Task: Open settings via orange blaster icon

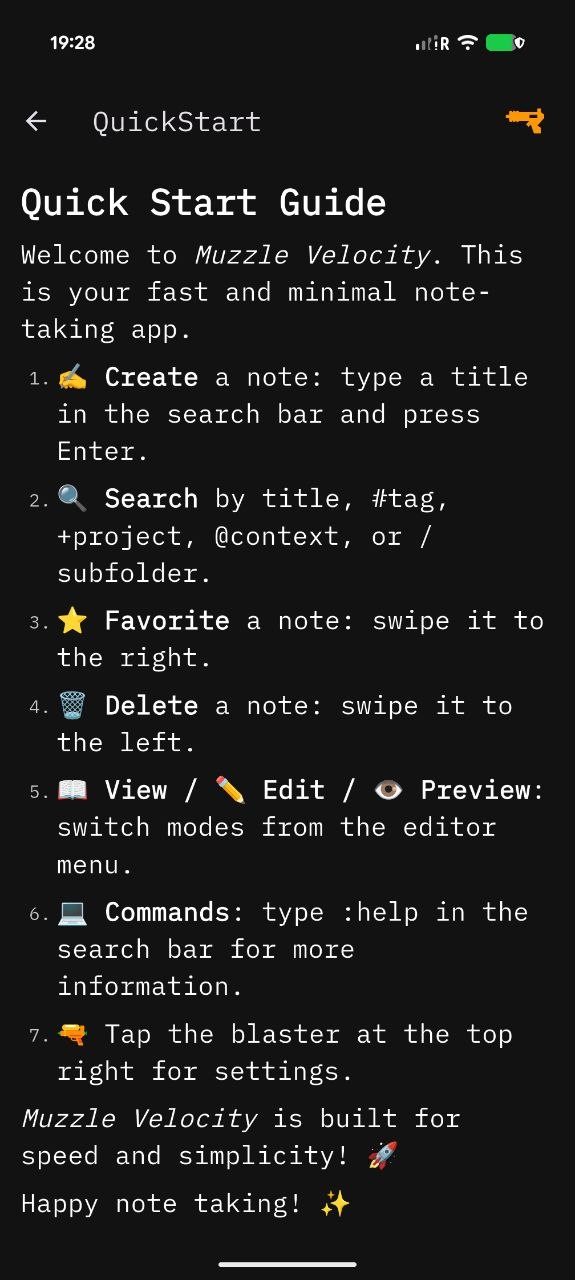Action: tap(525, 121)
